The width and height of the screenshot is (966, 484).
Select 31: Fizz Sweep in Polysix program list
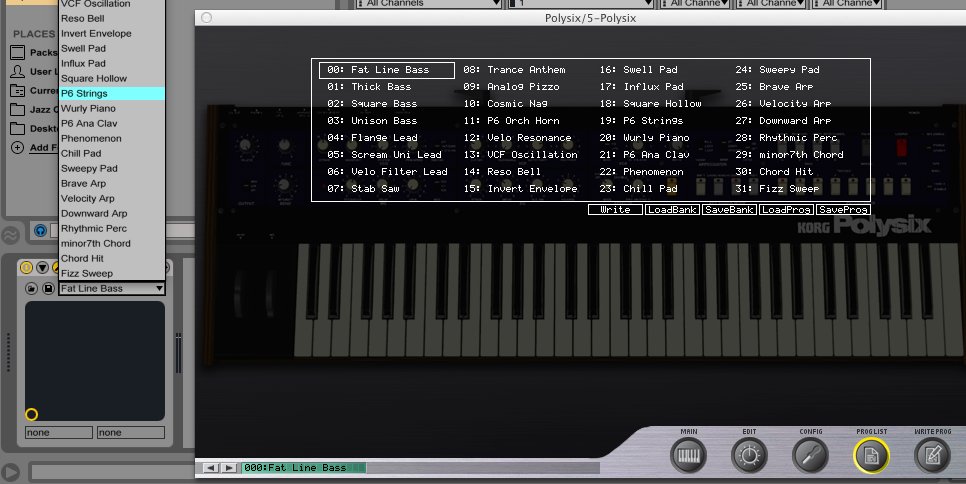pyautogui.click(x=777, y=188)
